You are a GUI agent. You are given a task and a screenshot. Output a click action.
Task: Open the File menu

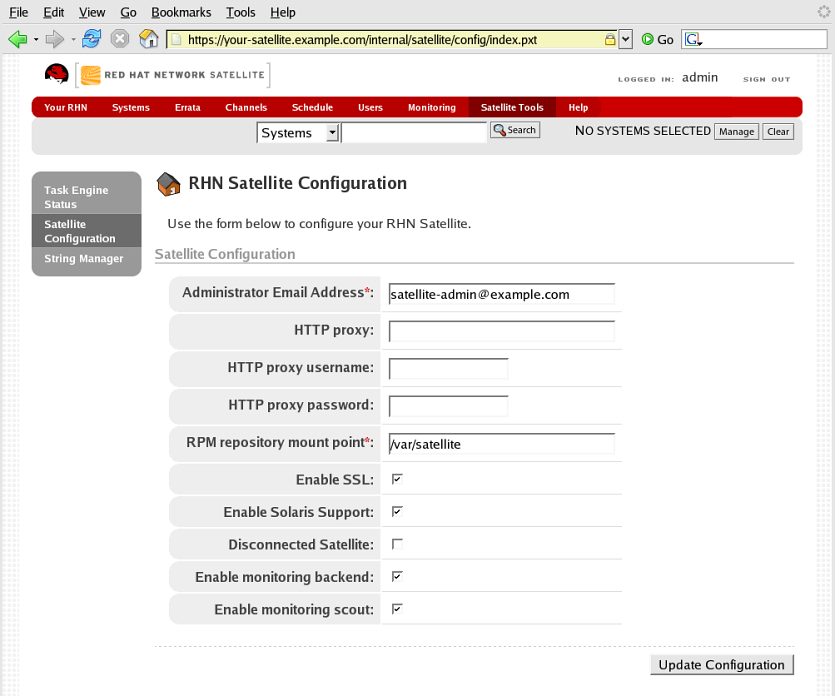[x=19, y=12]
